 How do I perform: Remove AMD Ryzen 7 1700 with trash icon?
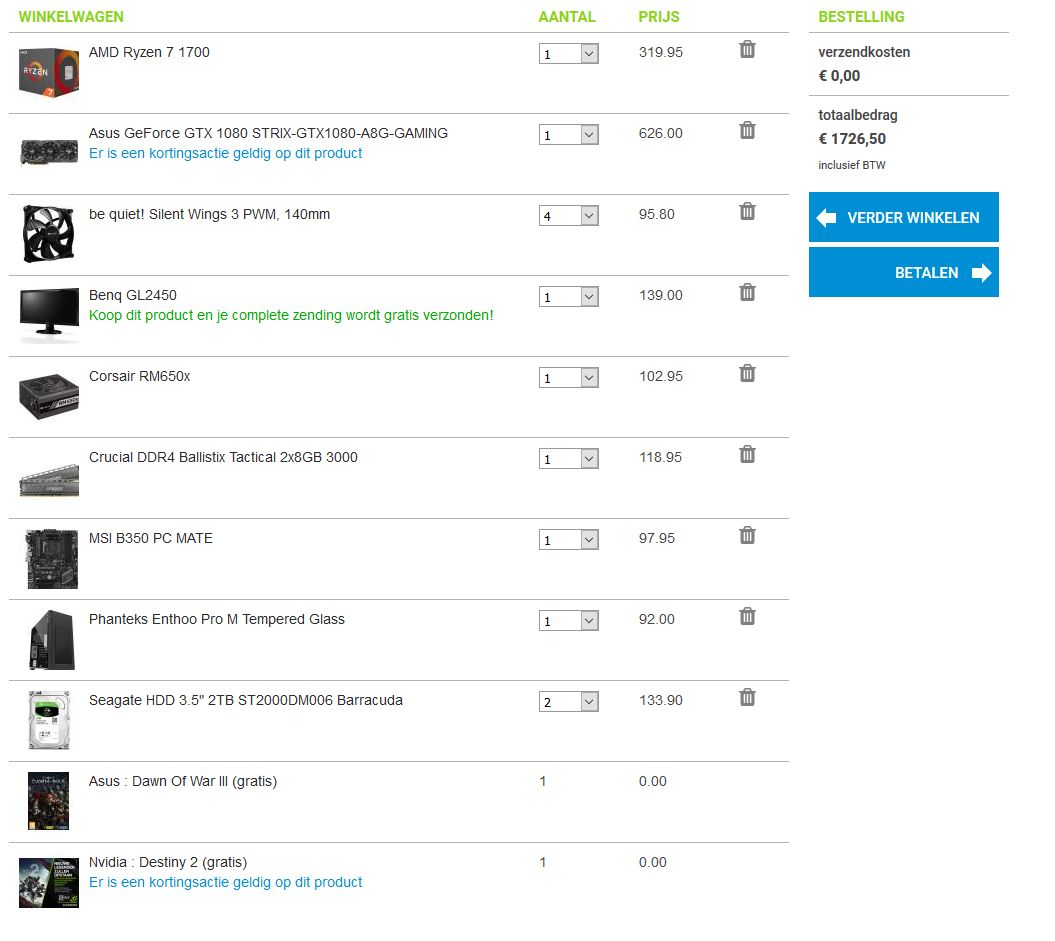[x=747, y=50]
